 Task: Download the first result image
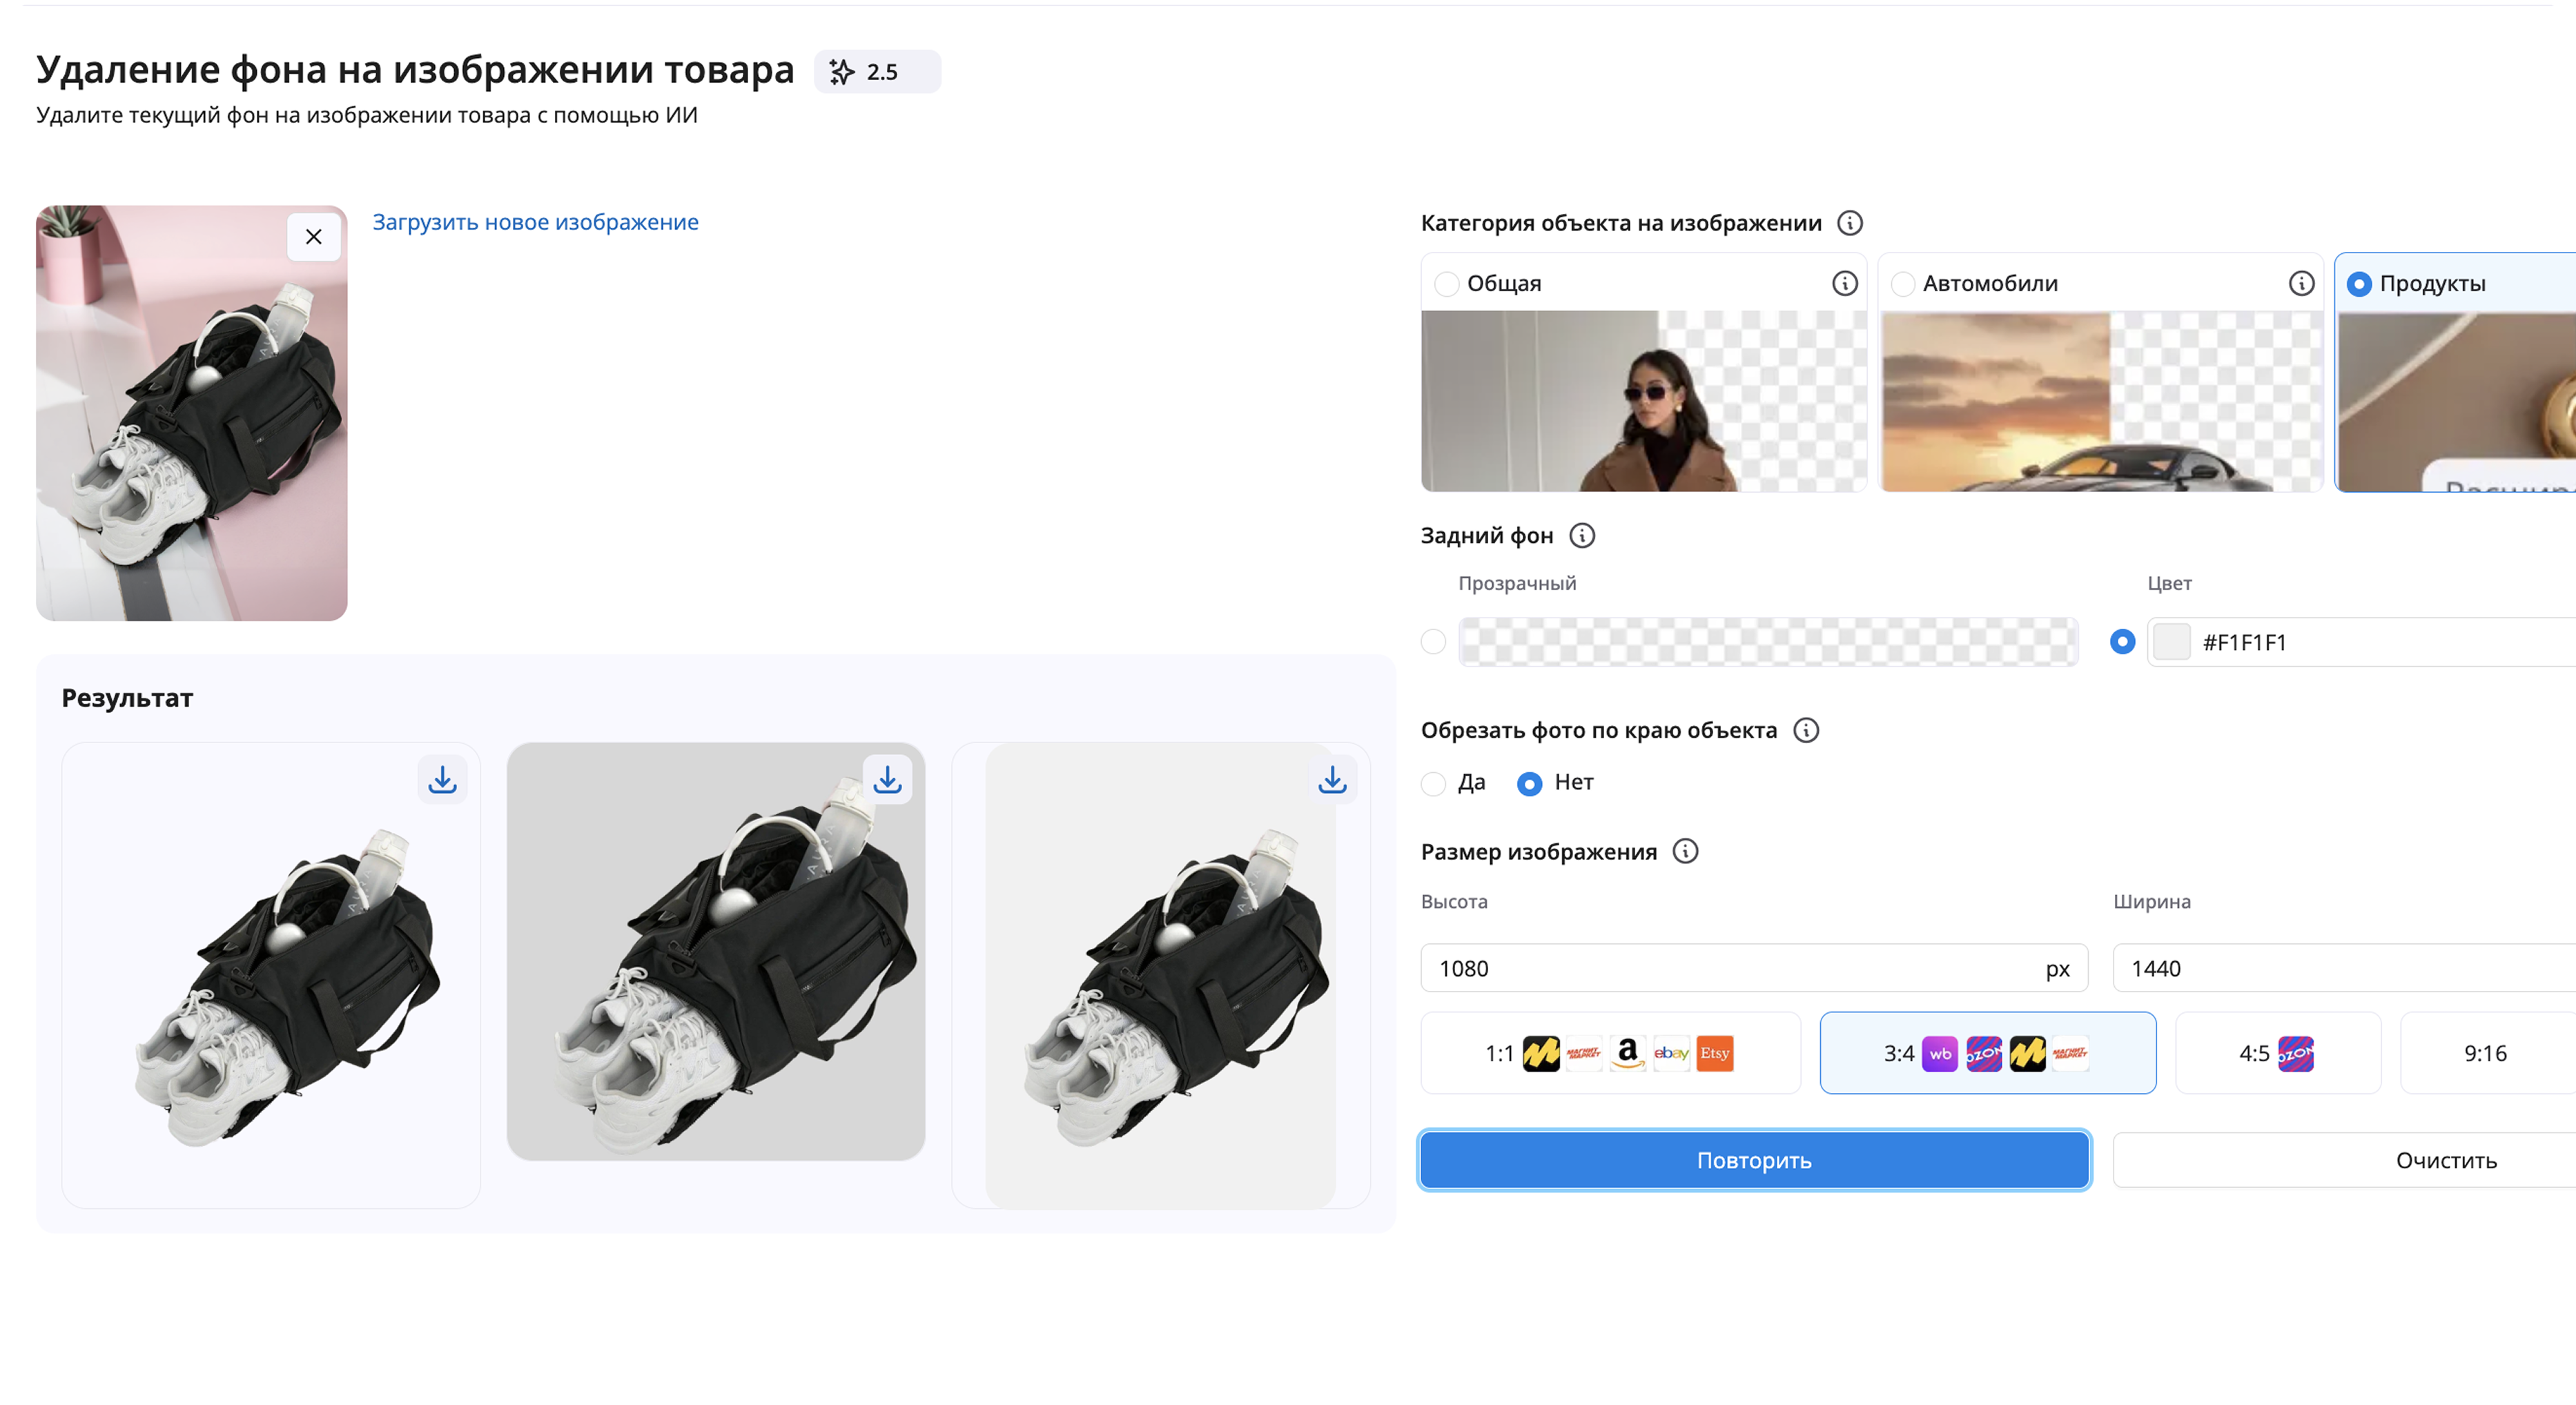click(442, 780)
